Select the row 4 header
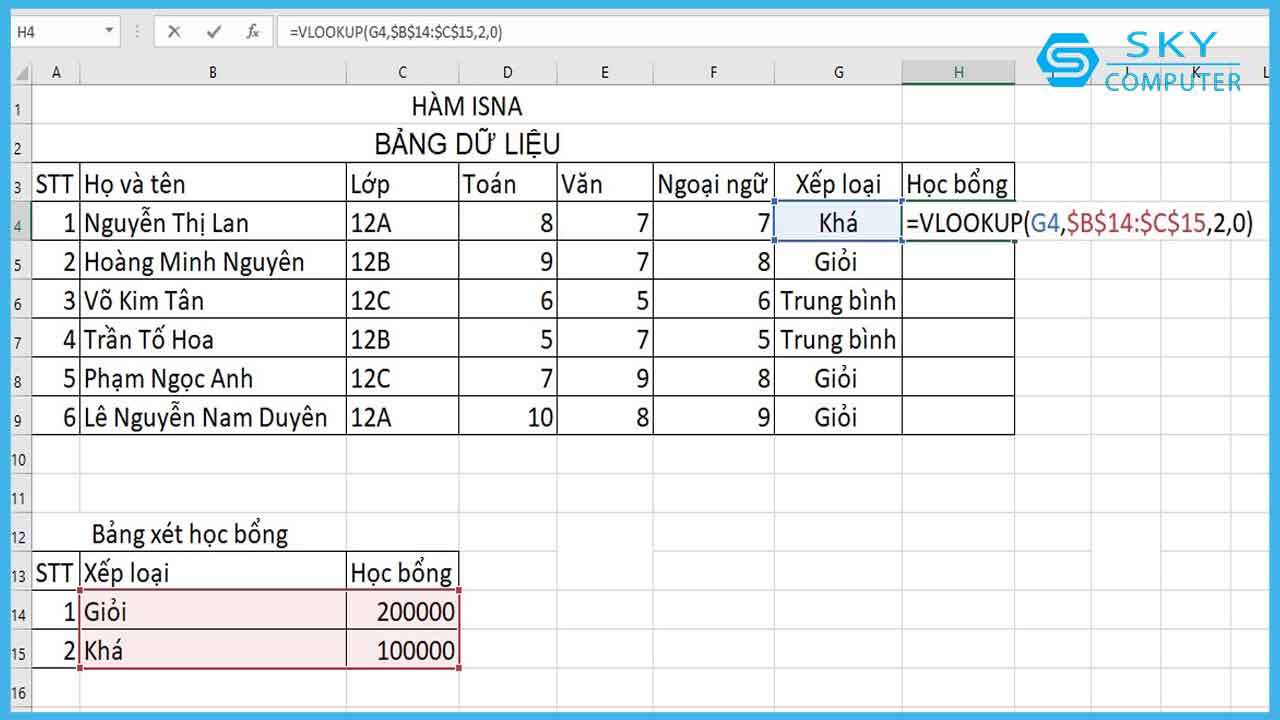Viewport: 1280px width, 720px height. tap(20, 222)
